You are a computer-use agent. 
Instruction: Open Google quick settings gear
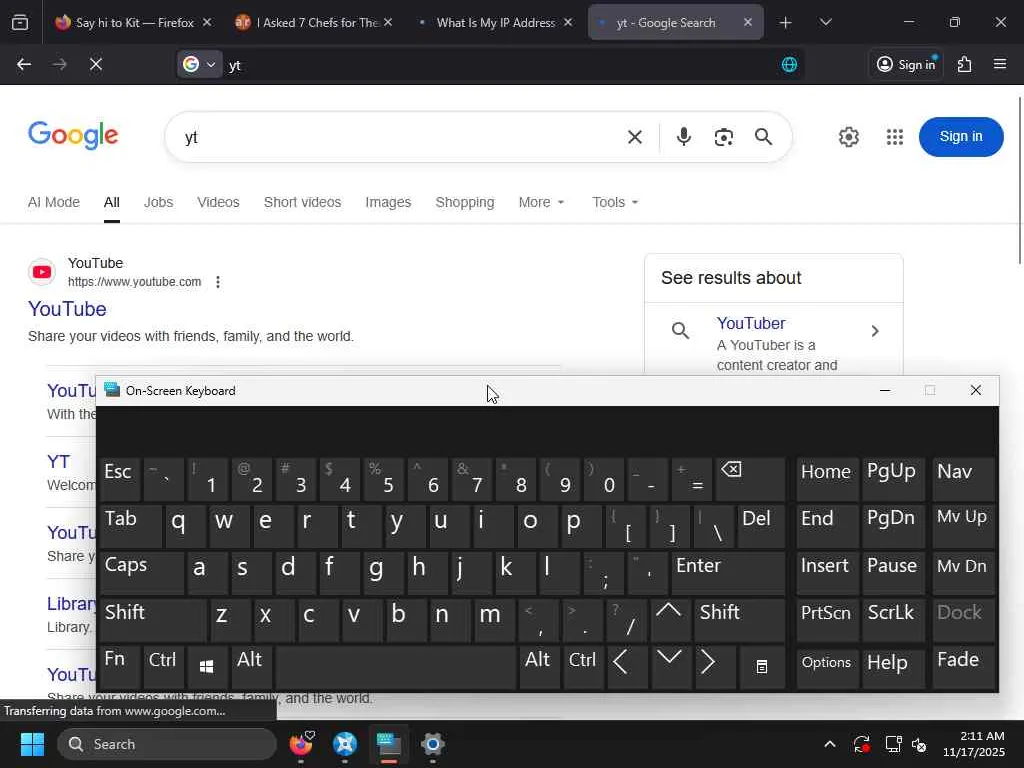tap(849, 137)
